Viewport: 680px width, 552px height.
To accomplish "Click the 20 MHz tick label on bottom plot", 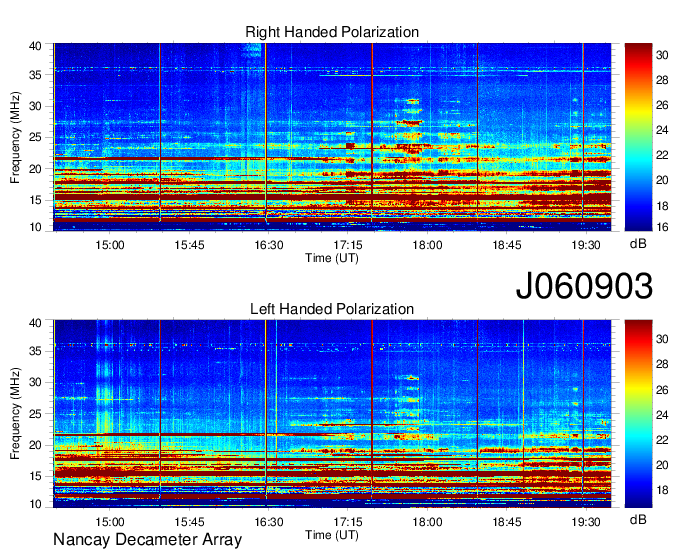I will click(x=35, y=445).
